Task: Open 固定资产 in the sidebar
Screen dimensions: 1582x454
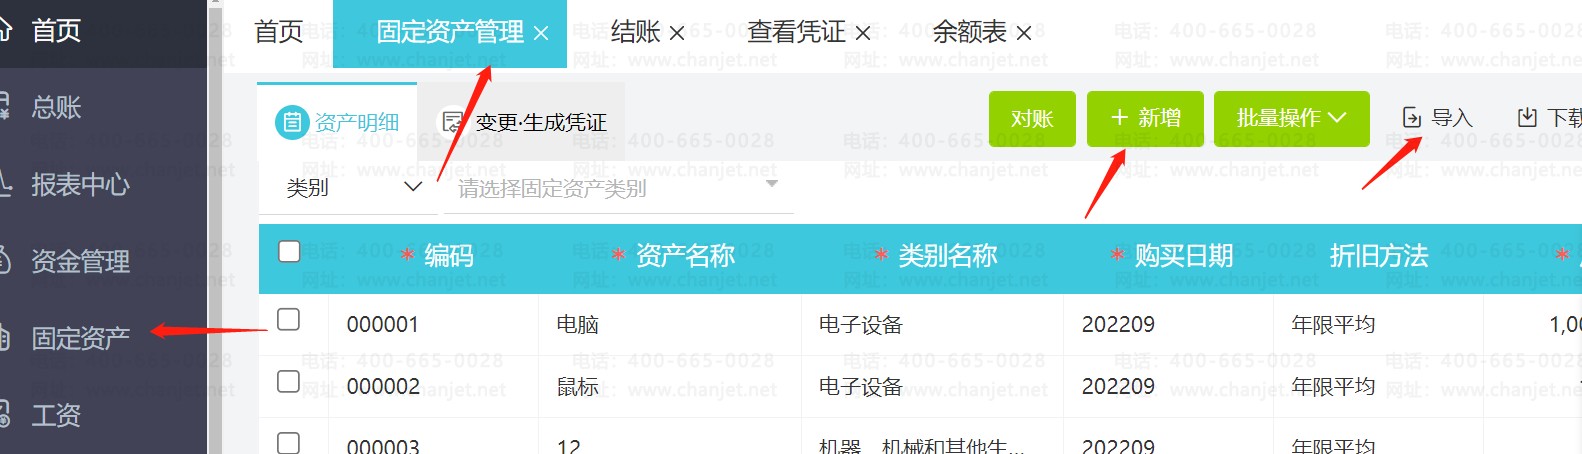Action: [x=80, y=338]
